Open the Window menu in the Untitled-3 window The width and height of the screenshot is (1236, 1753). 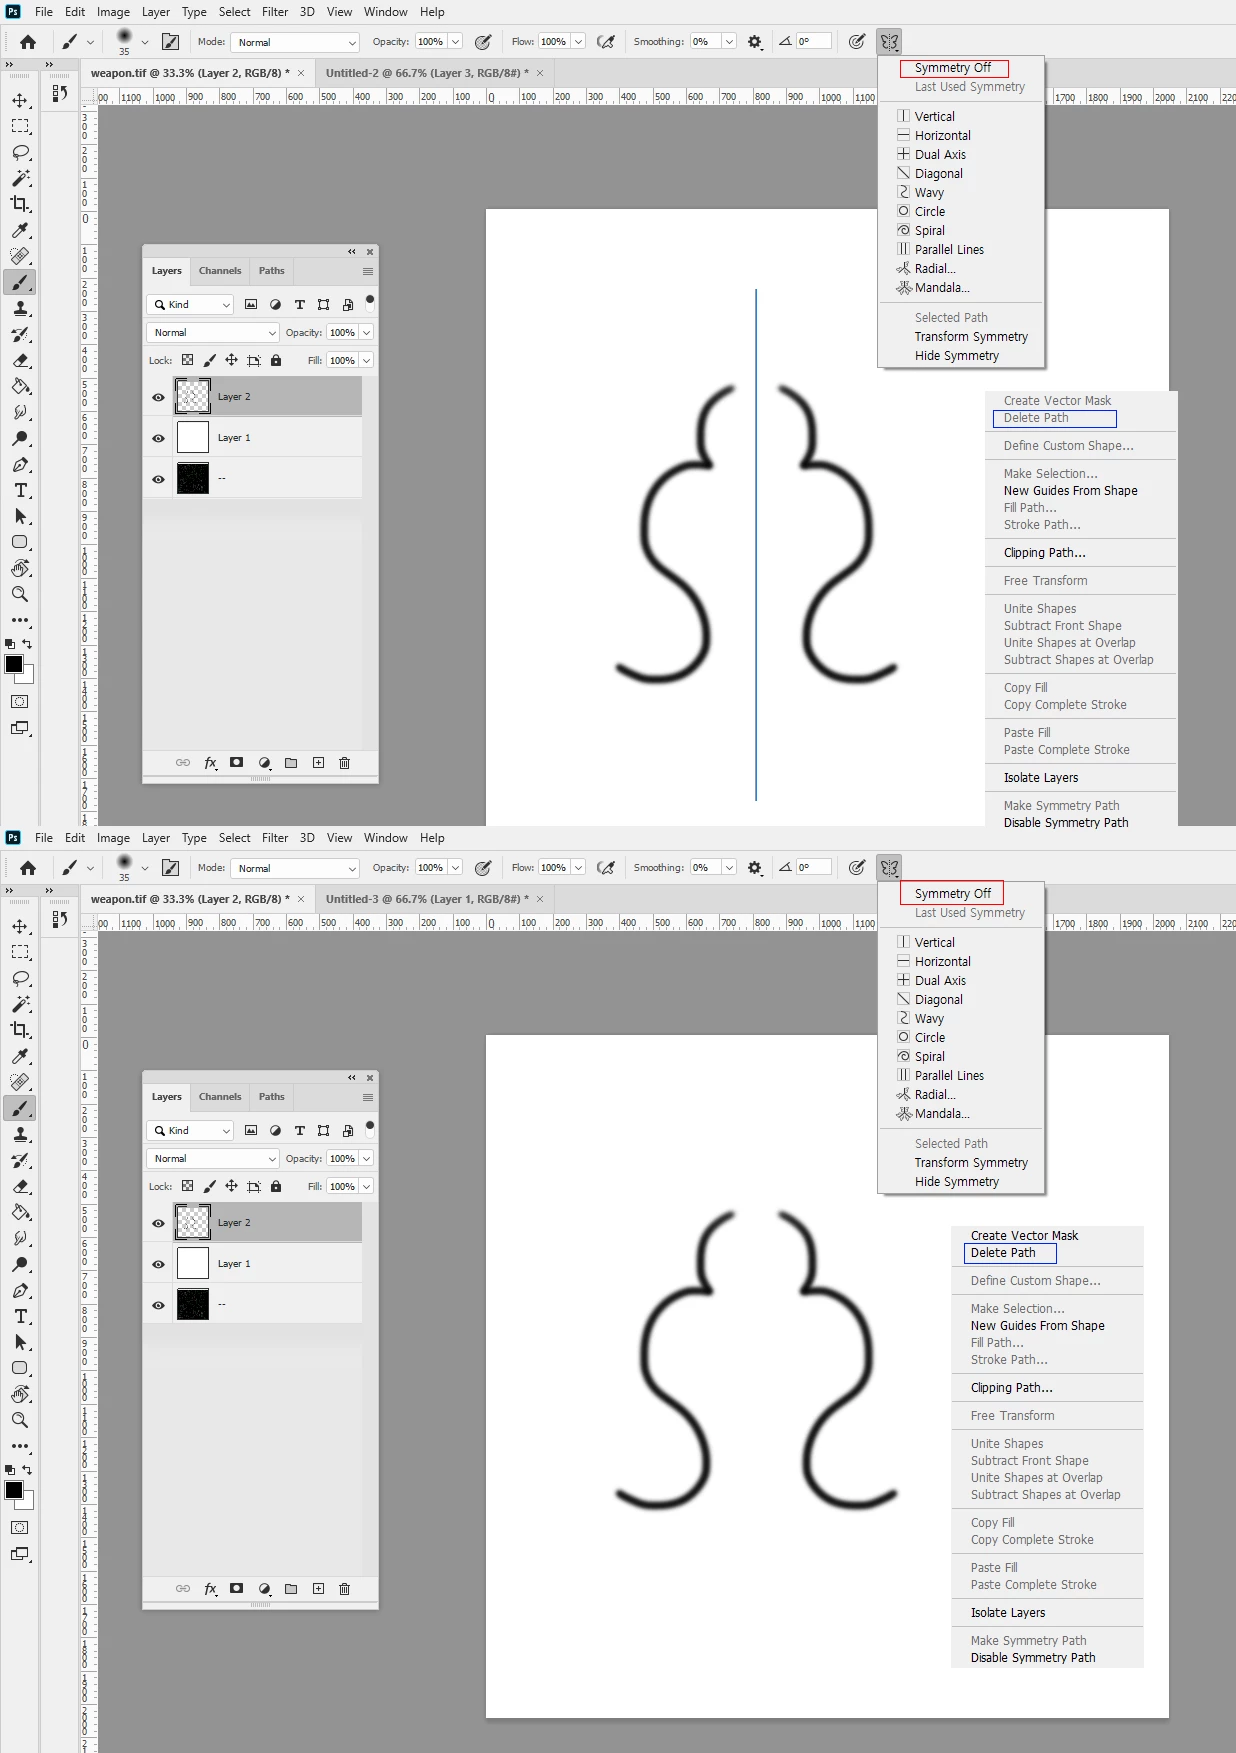(x=385, y=838)
